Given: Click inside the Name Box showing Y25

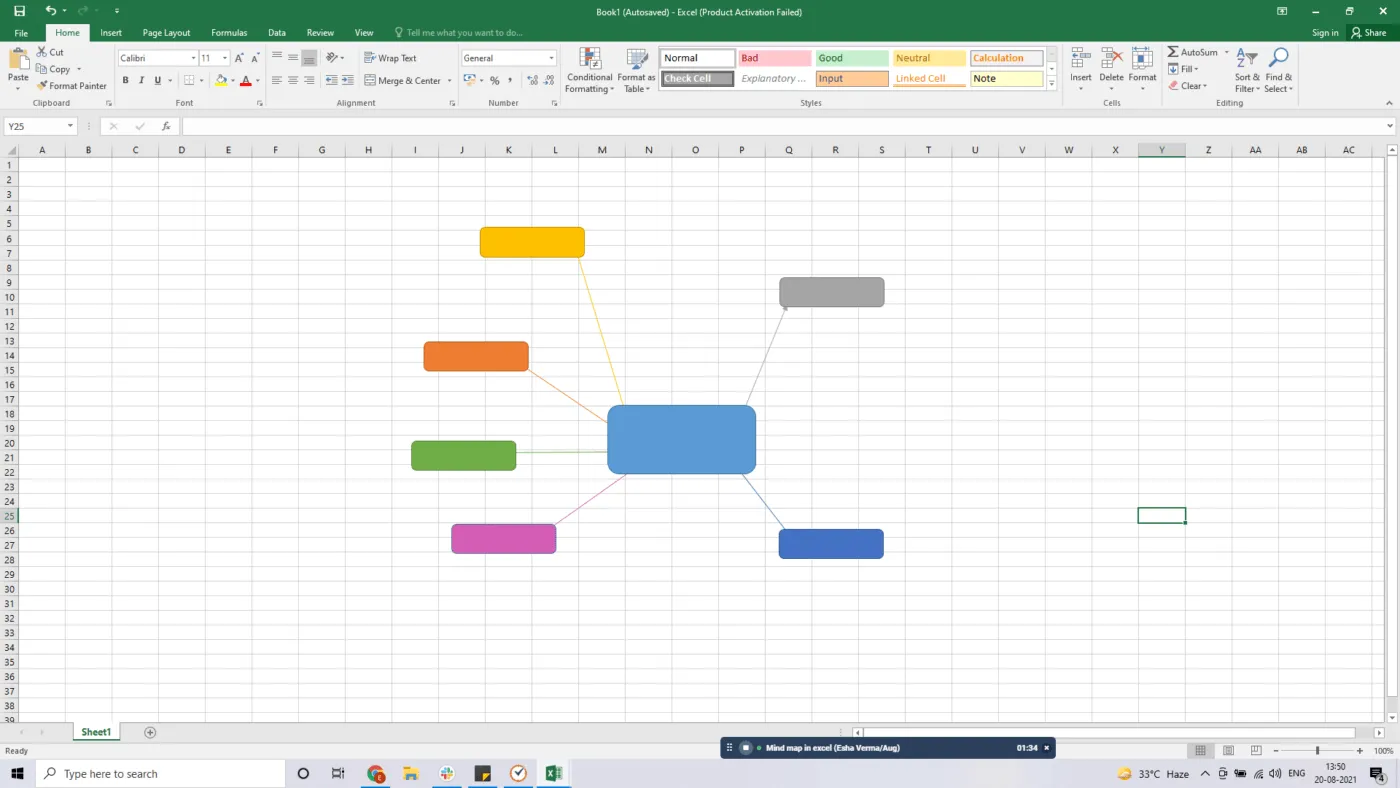Looking at the screenshot, I should [33, 125].
